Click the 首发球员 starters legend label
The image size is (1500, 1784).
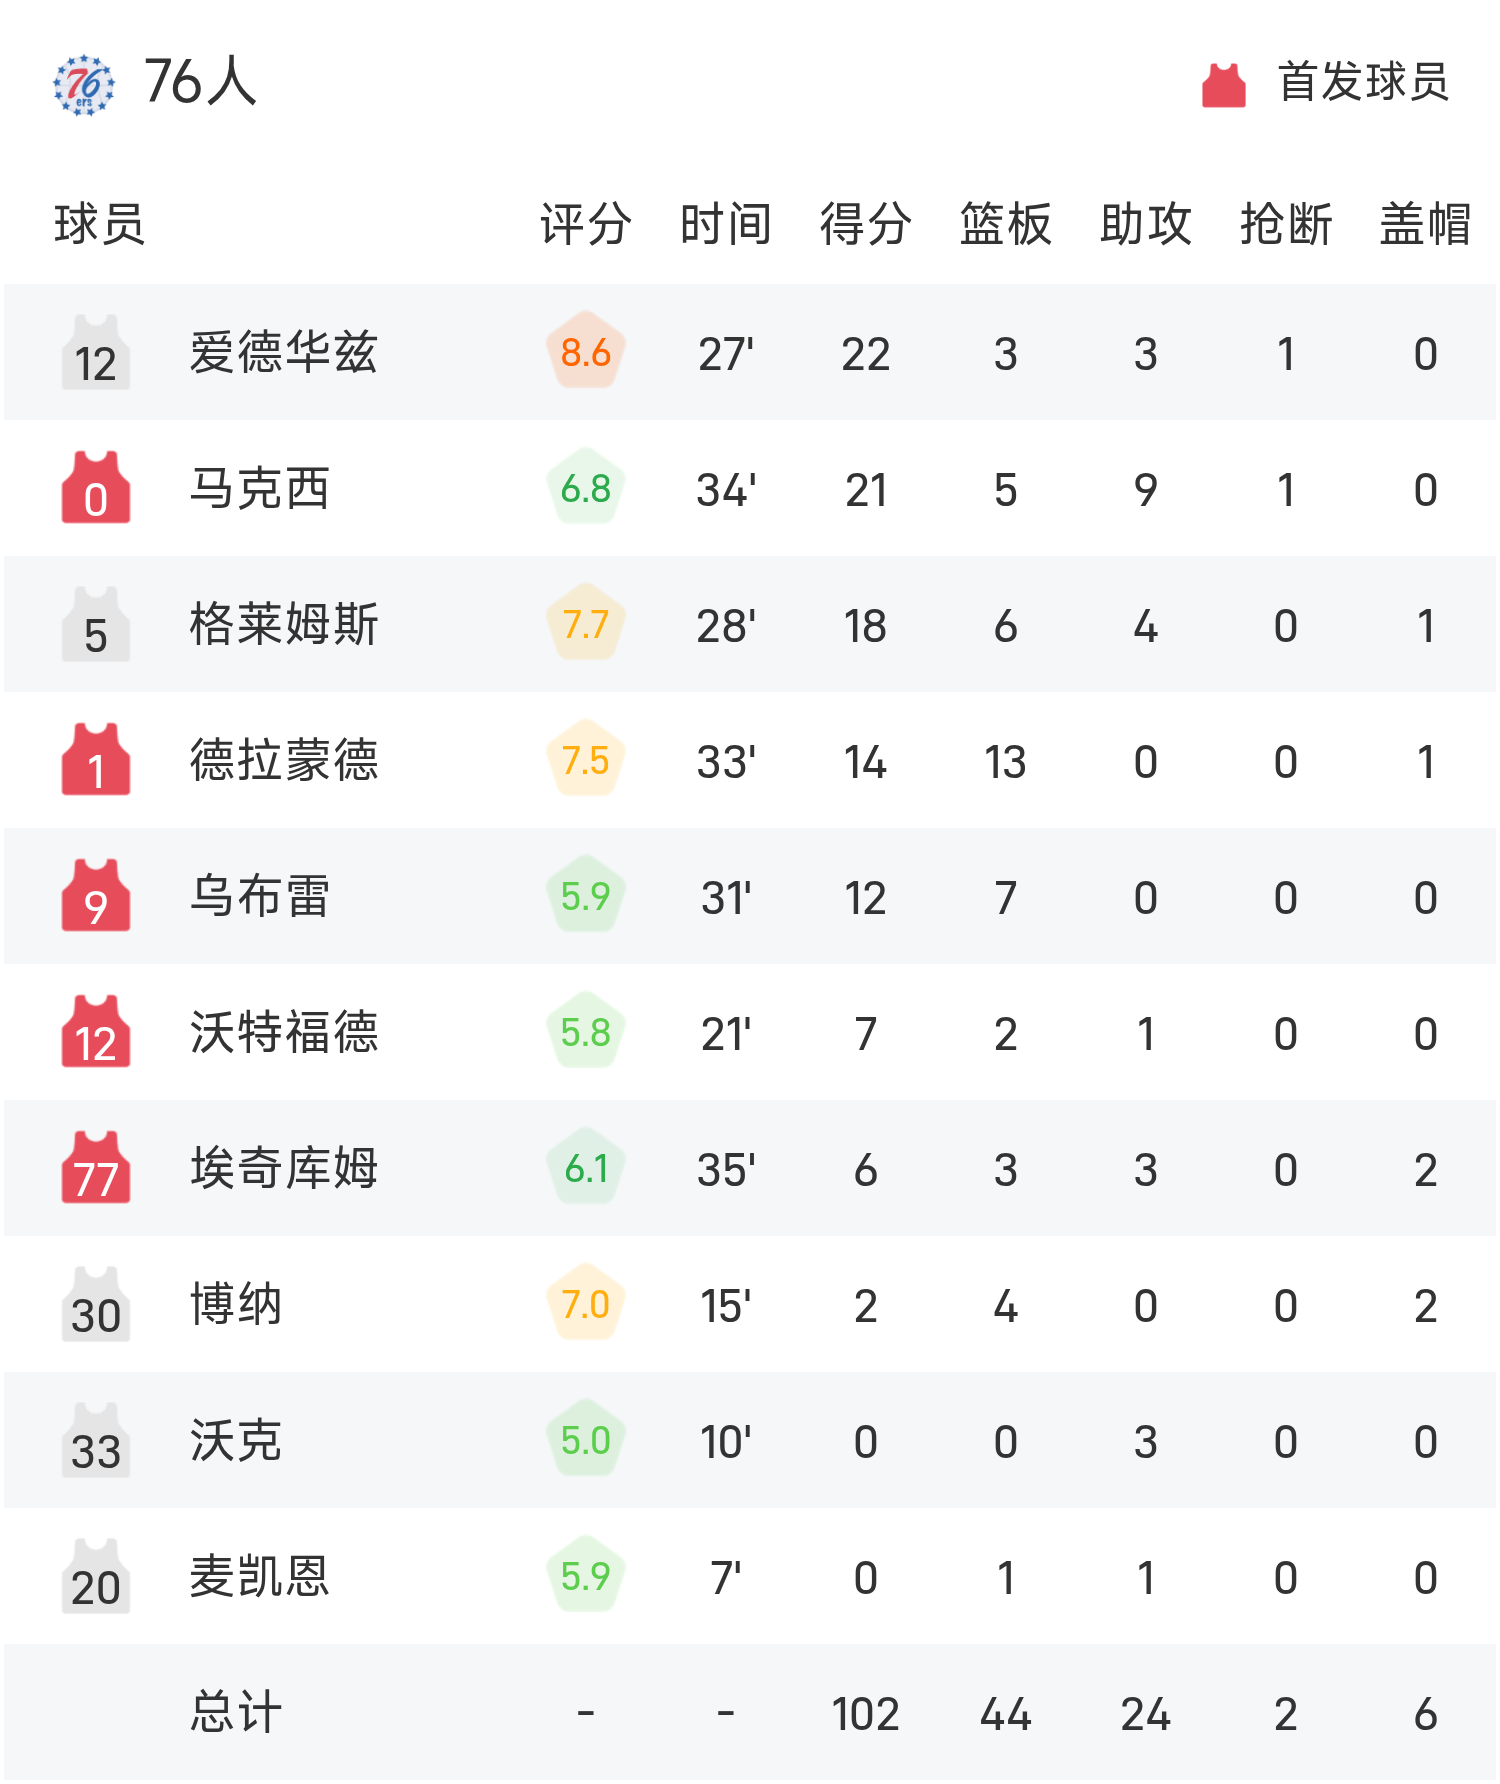[x=1364, y=82]
